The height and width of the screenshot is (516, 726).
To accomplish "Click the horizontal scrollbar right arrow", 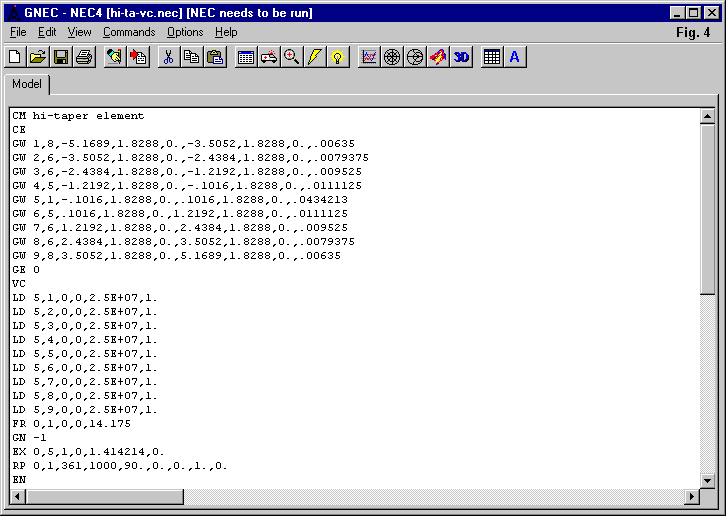I will (x=692, y=497).
